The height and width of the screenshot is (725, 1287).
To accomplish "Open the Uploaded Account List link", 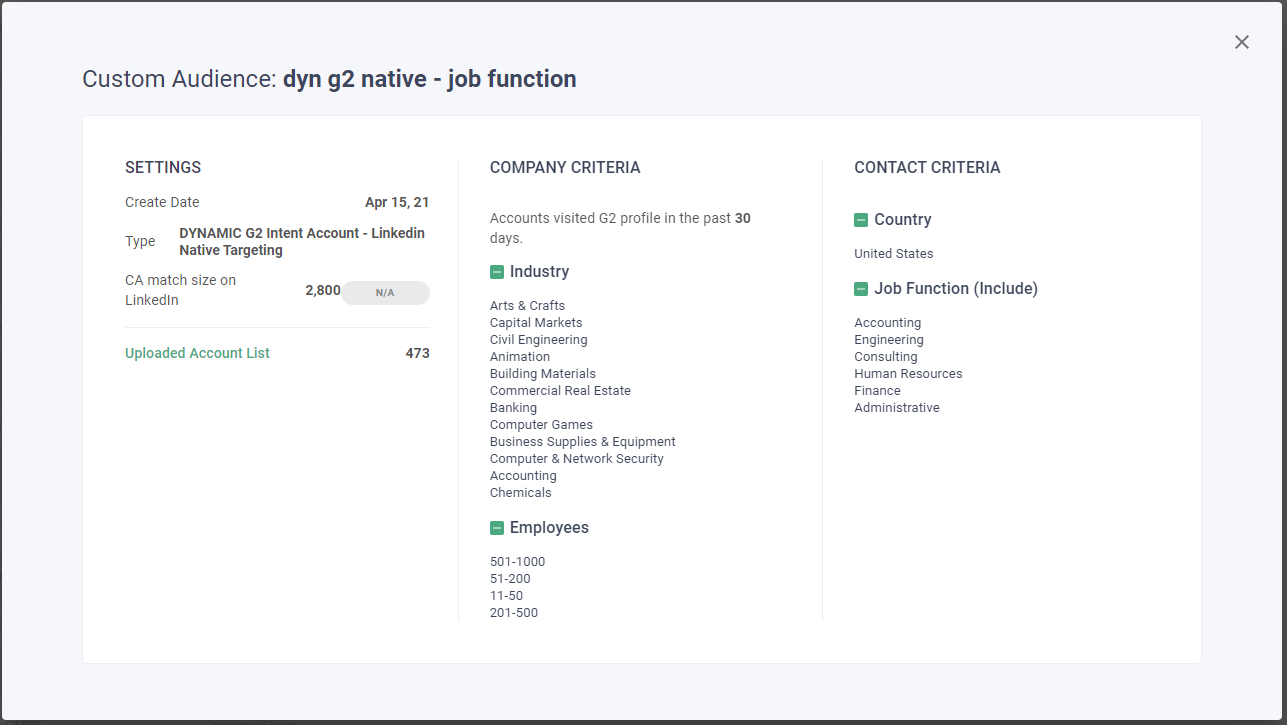I will [197, 353].
